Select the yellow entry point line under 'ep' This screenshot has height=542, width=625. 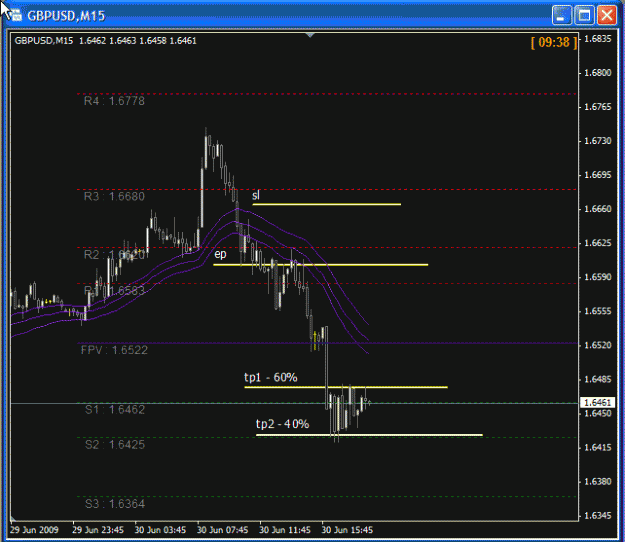(x=321, y=265)
